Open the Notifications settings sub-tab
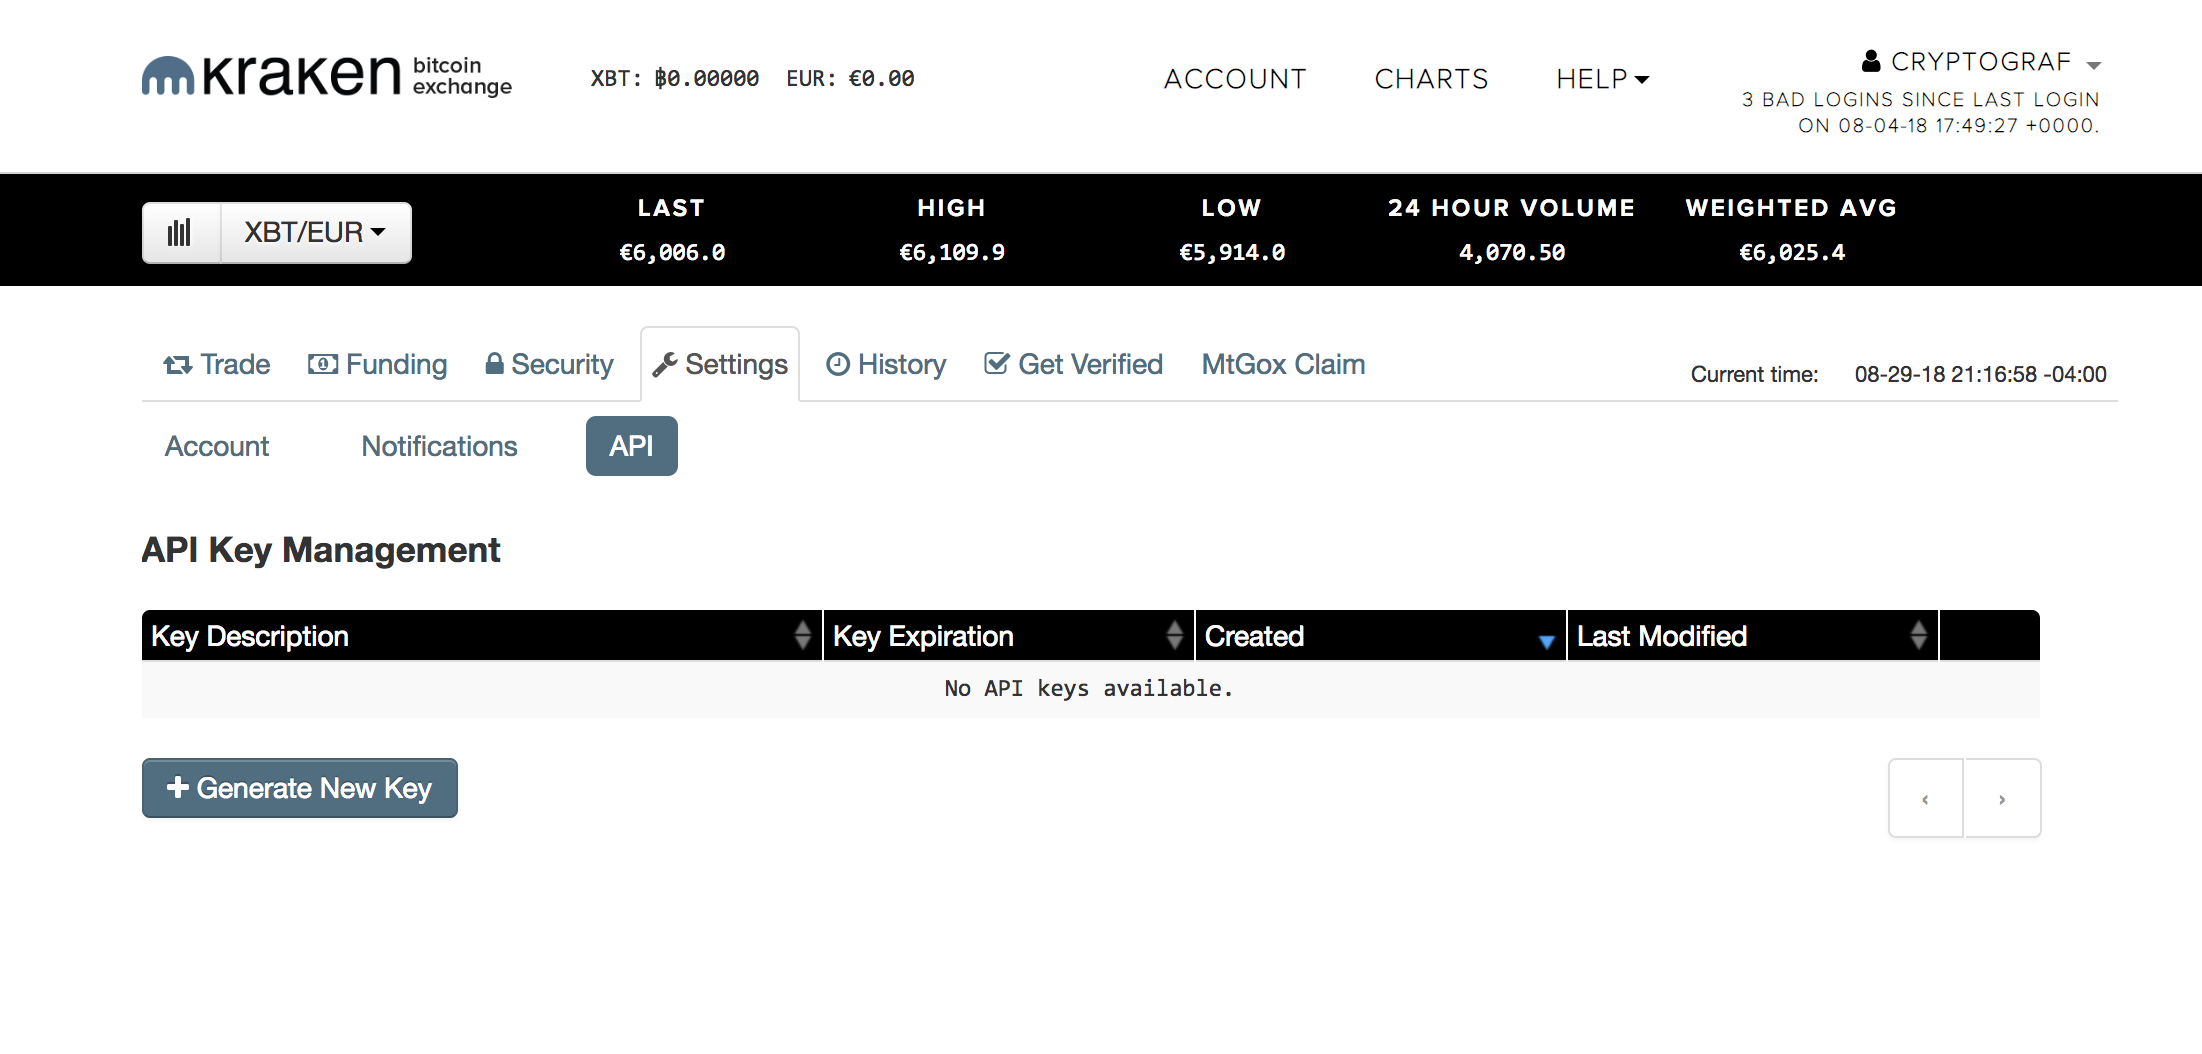This screenshot has width=2202, height=1054. [x=439, y=446]
